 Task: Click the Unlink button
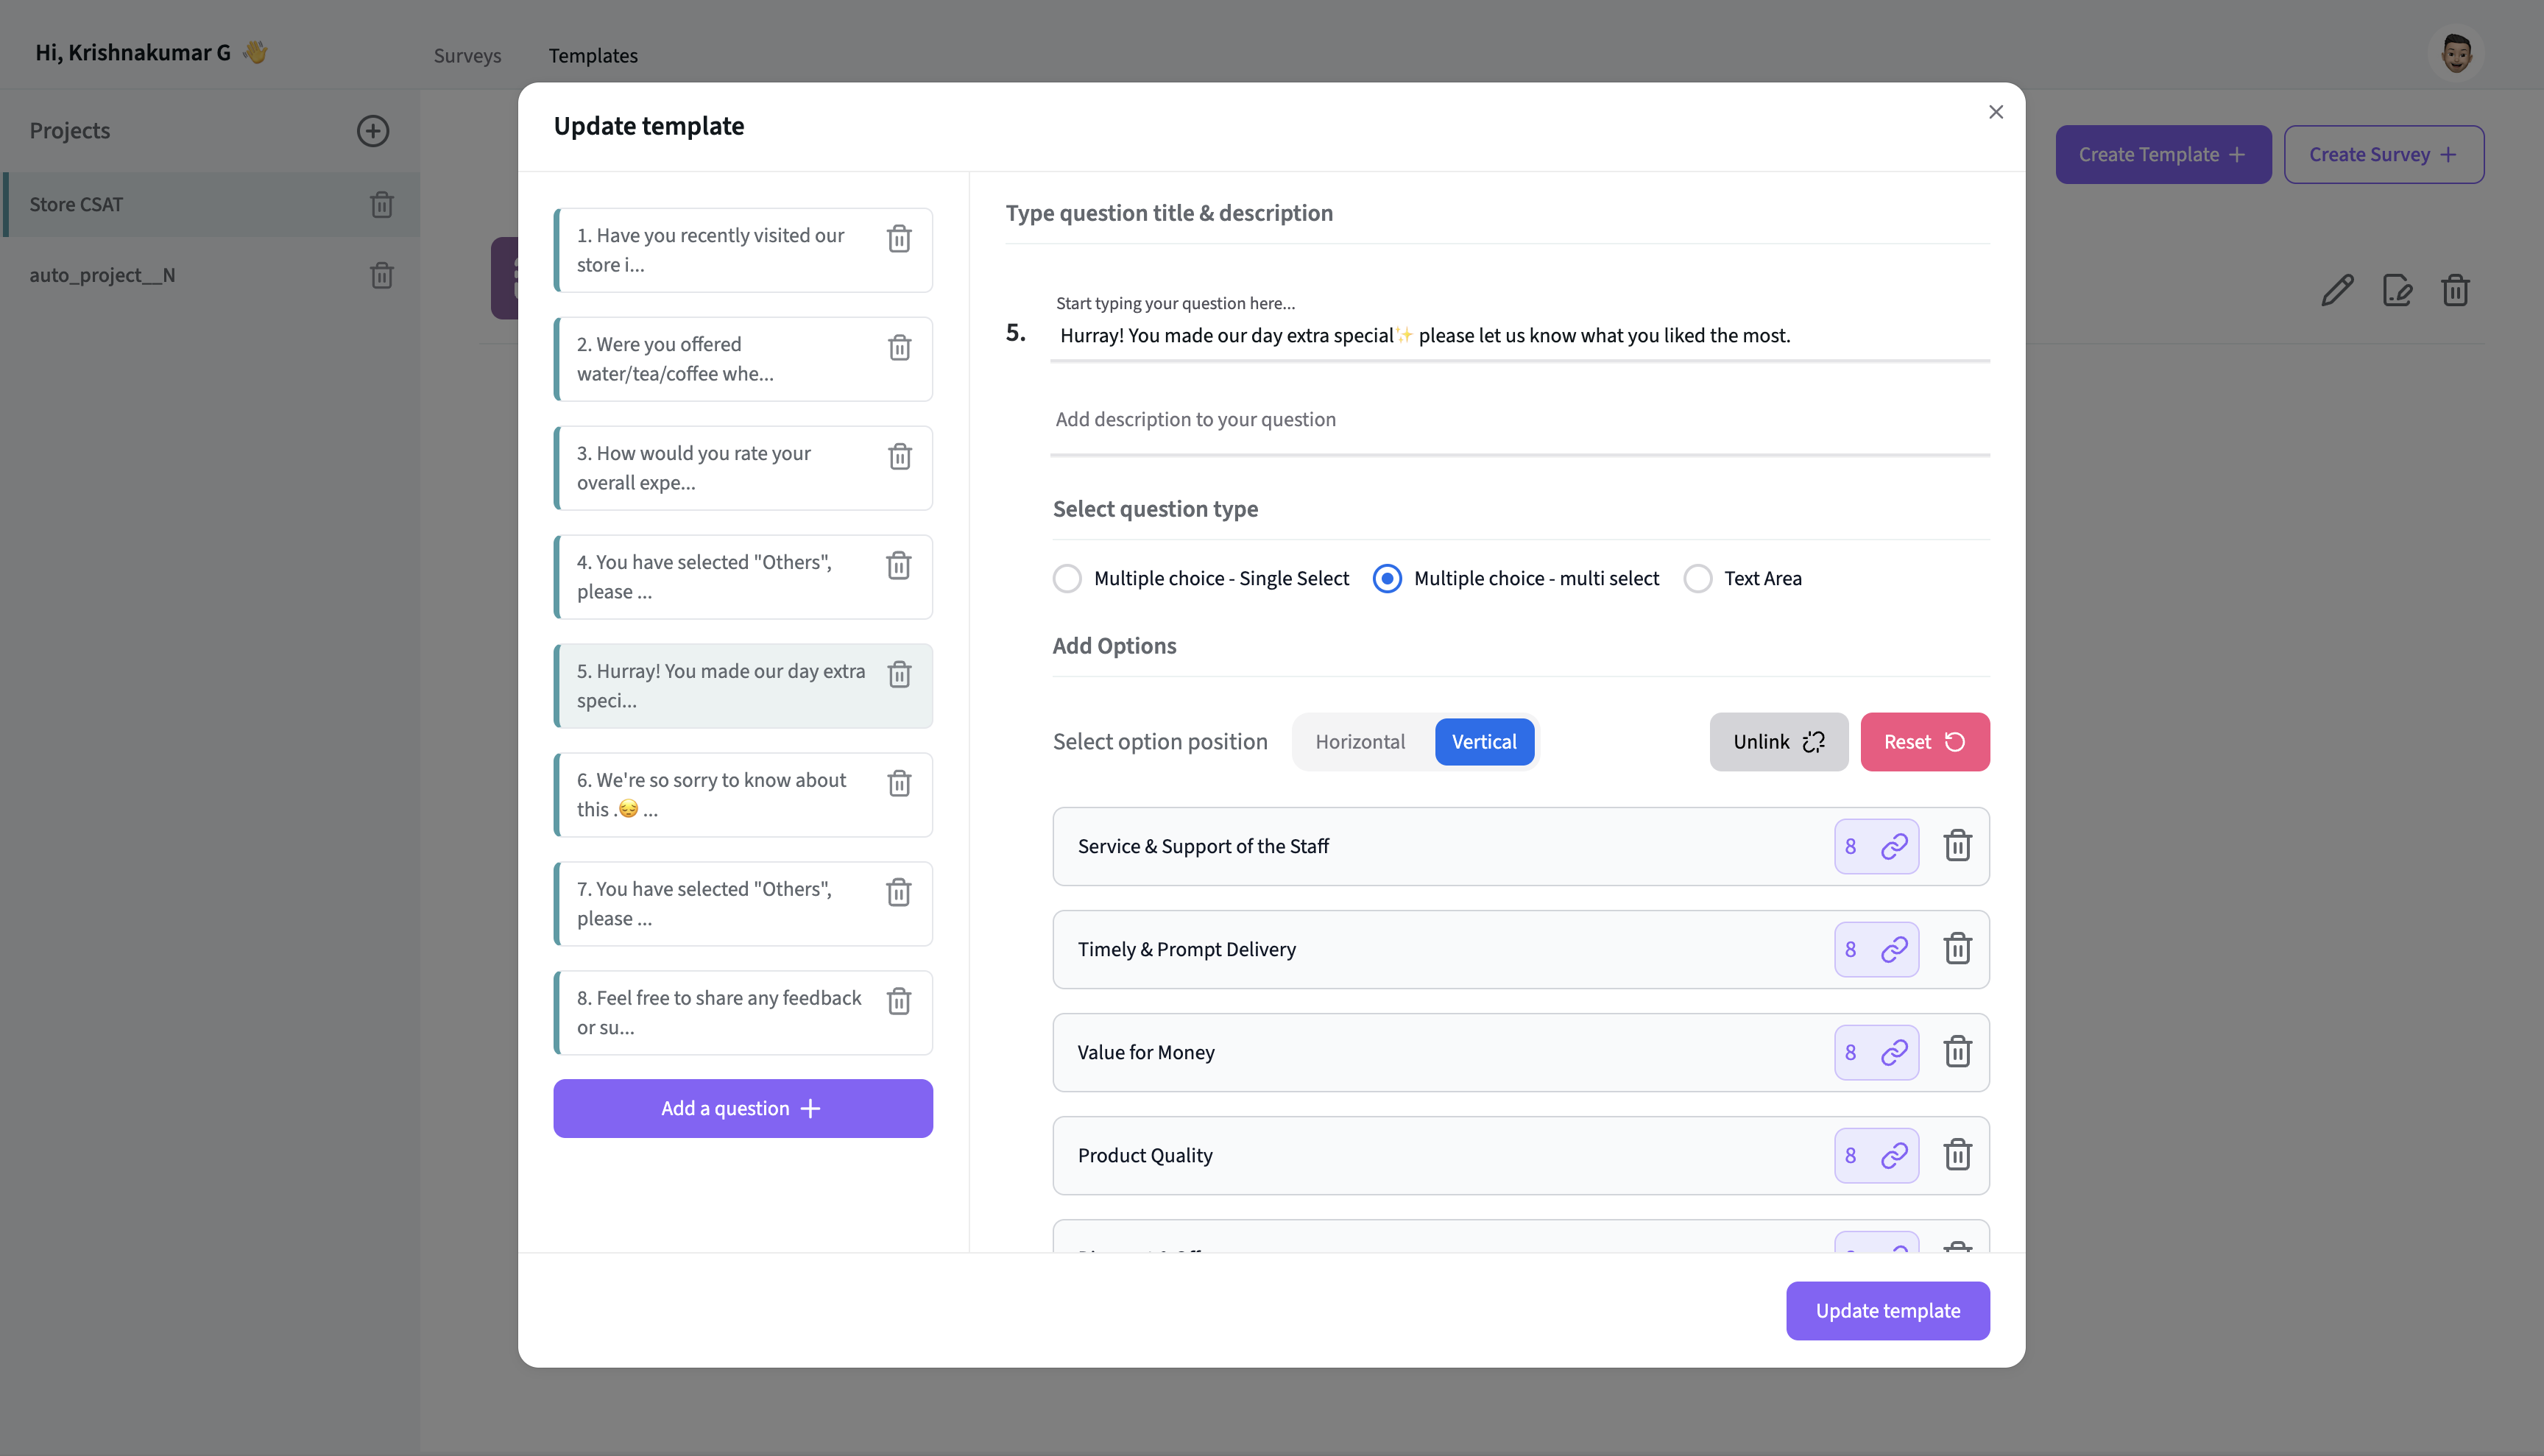(1777, 742)
